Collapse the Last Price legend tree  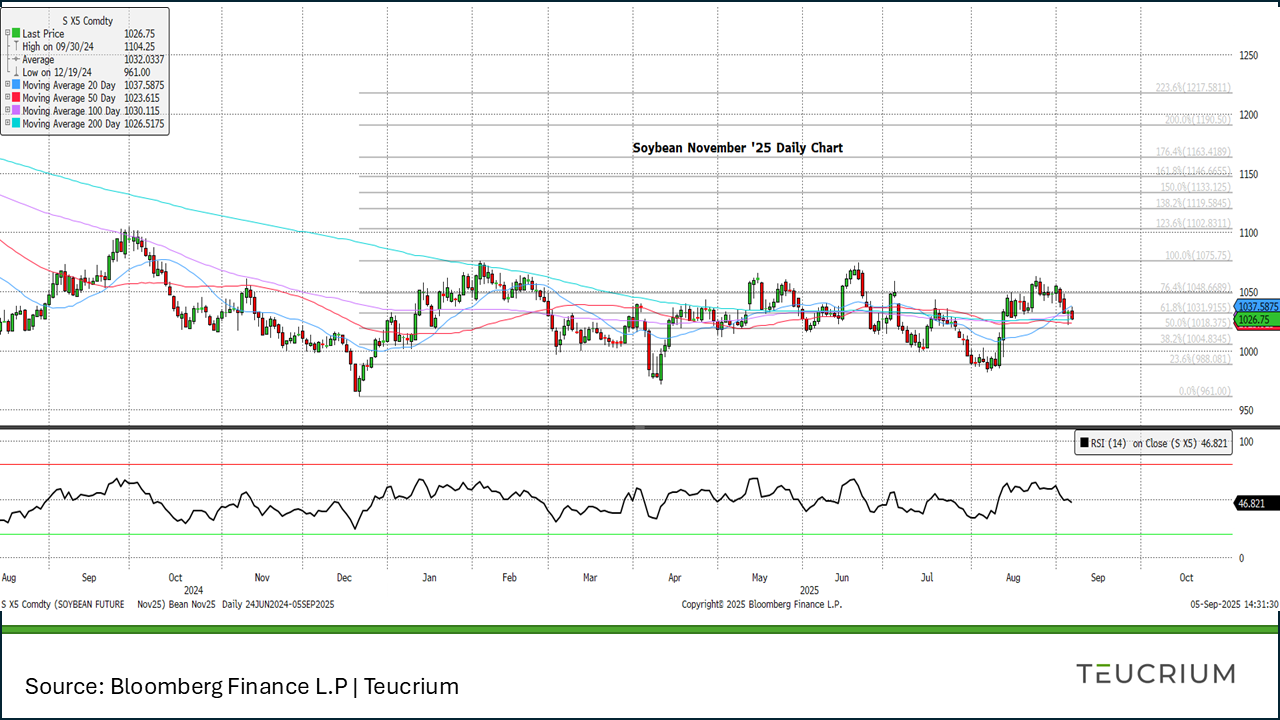[8, 34]
